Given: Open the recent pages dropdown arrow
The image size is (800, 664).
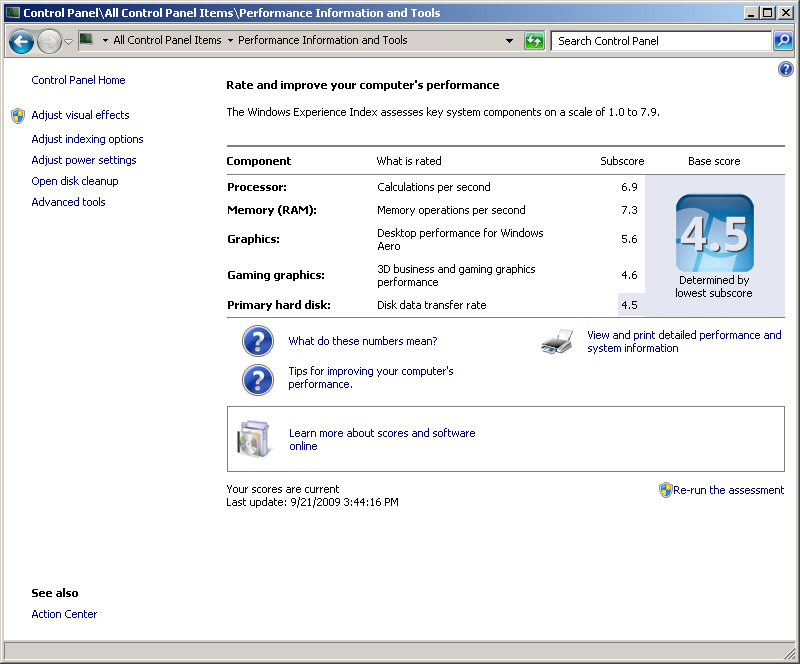Looking at the screenshot, I should point(68,41).
